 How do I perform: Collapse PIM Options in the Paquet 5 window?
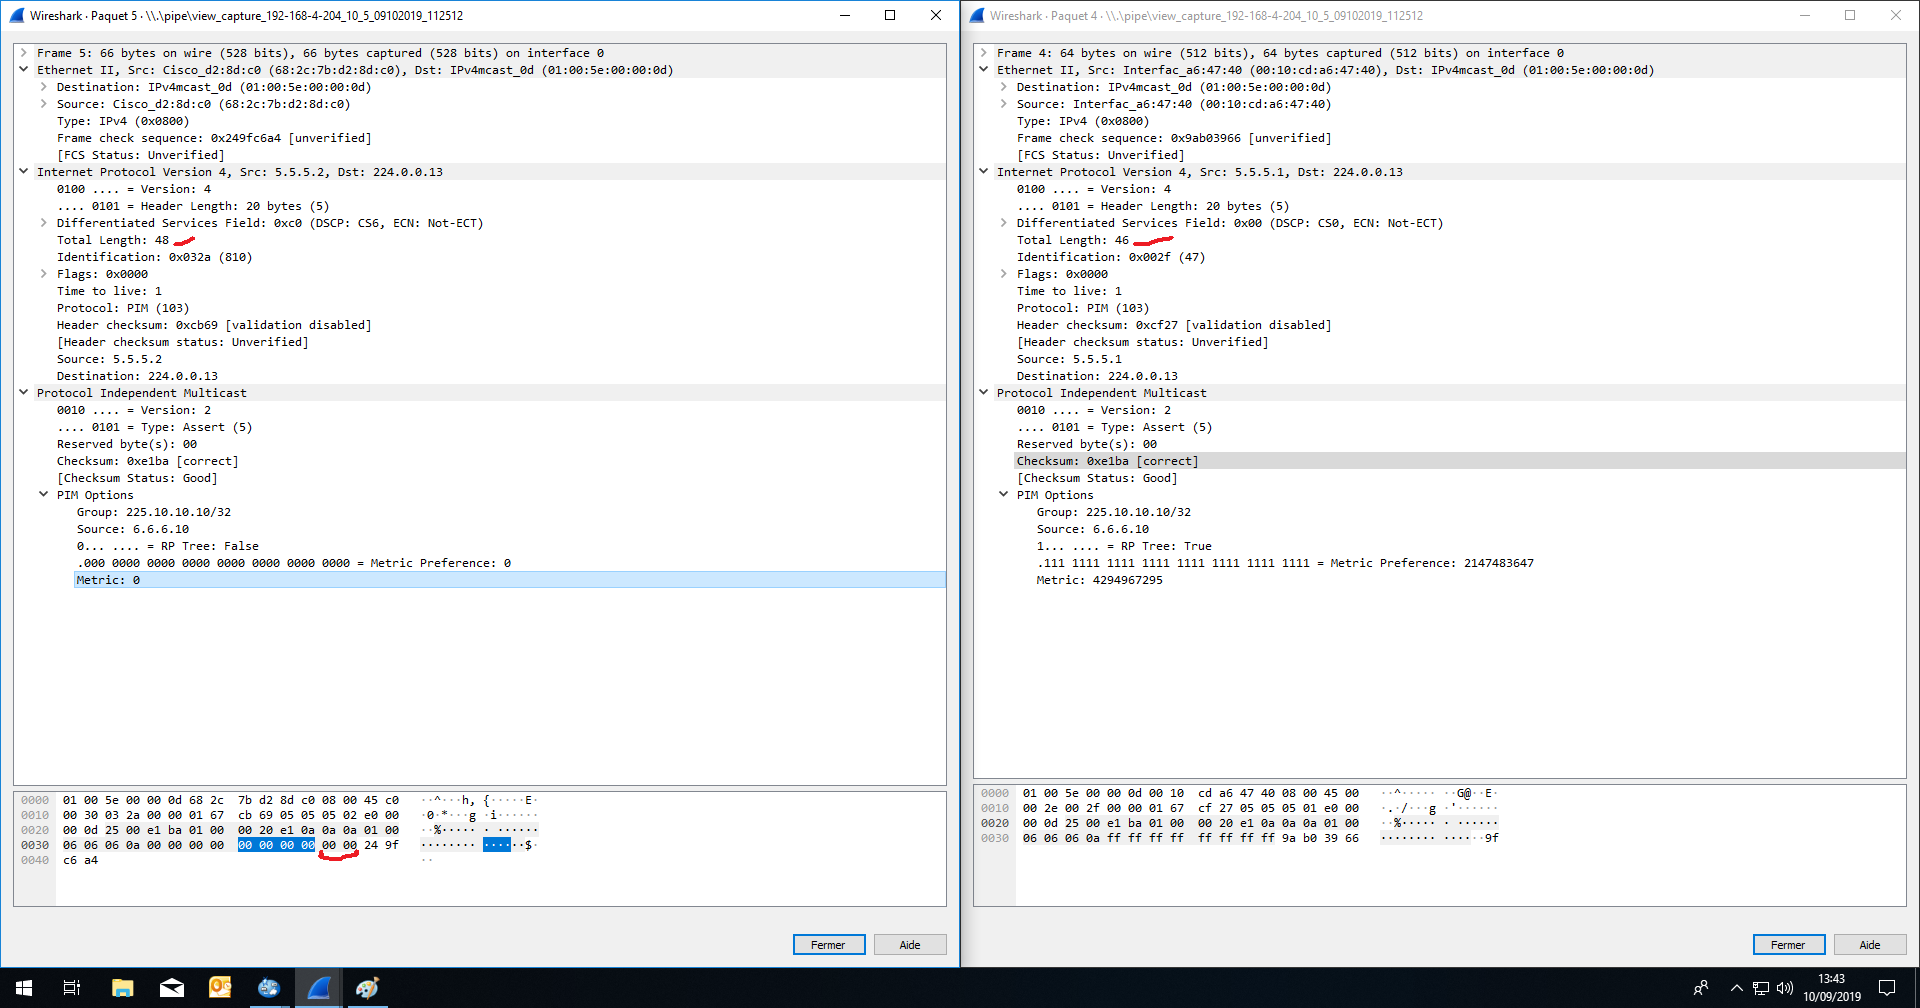coord(43,495)
